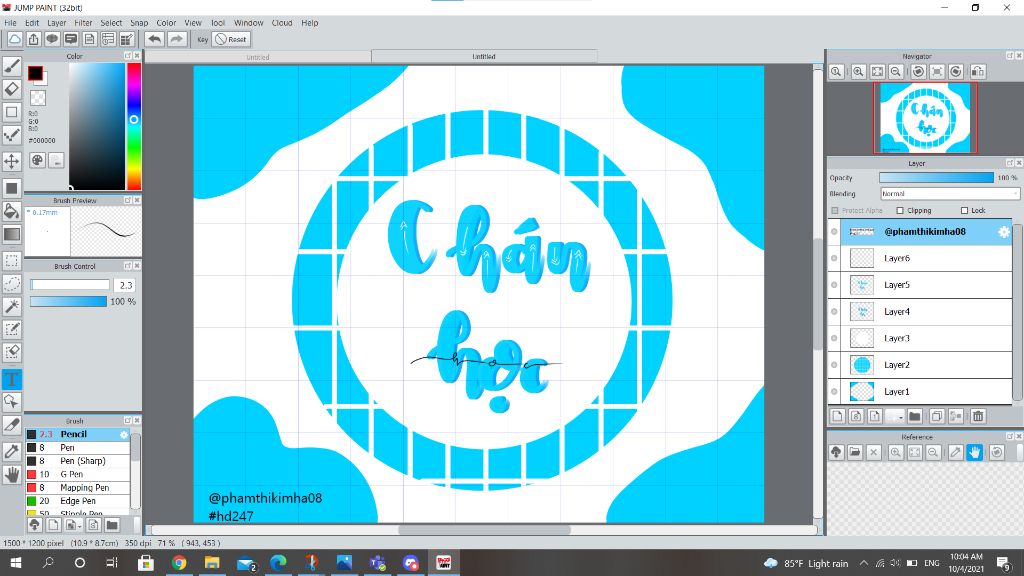
Task: Select the Lasso selection tool
Action: 12,283
